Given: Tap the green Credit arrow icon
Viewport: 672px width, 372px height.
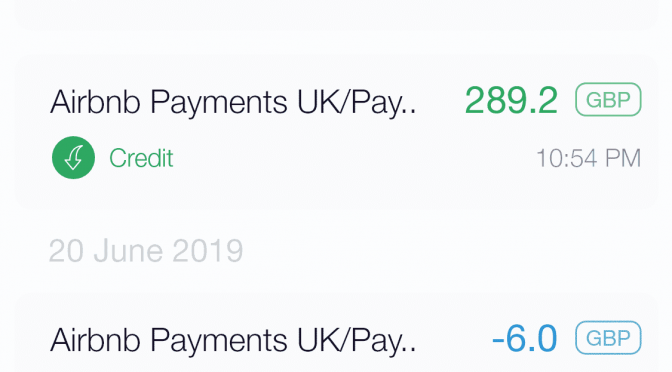Looking at the screenshot, I should coord(73,157).
